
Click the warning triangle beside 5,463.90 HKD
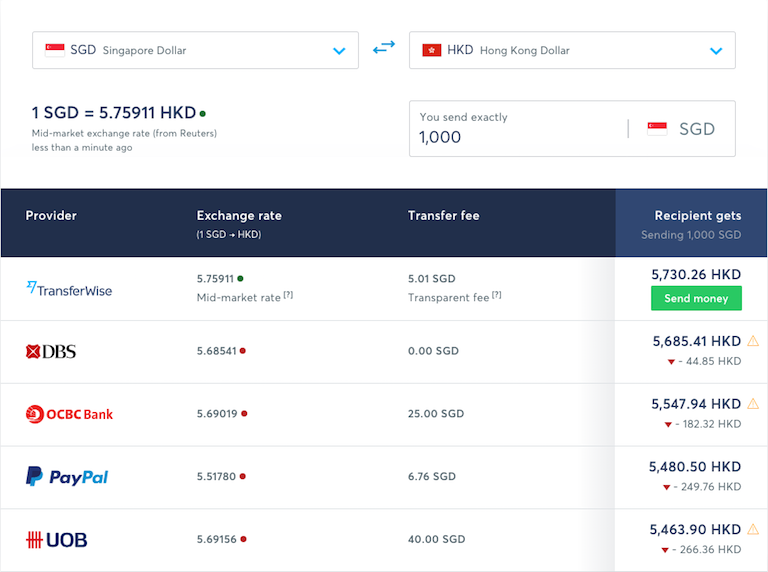[x=753, y=529]
